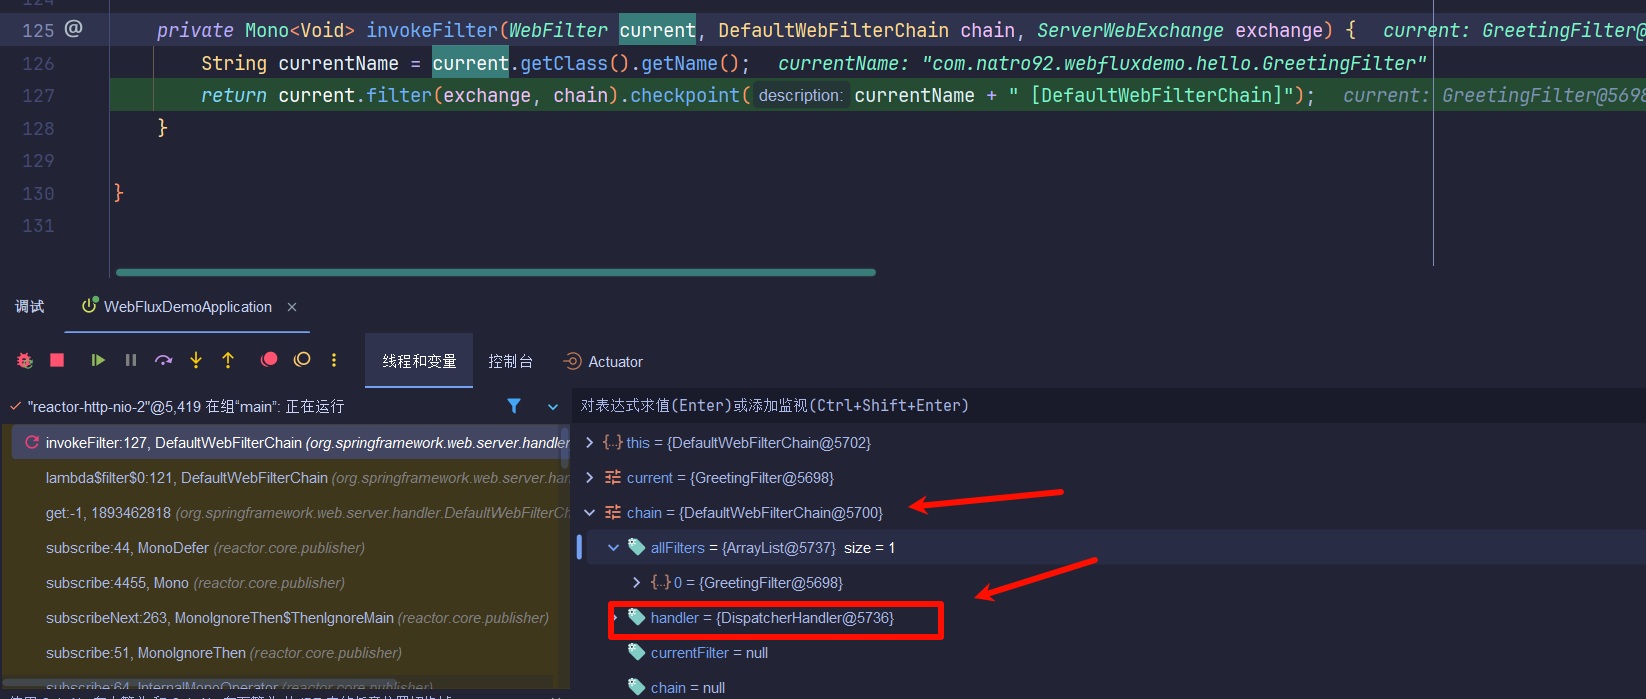Image resolution: width=1646 pixels, height=699 pixels.
Task: Click the inline currentName value hint on line 126
Action: pyautogui.click(x=1102, y=63)
